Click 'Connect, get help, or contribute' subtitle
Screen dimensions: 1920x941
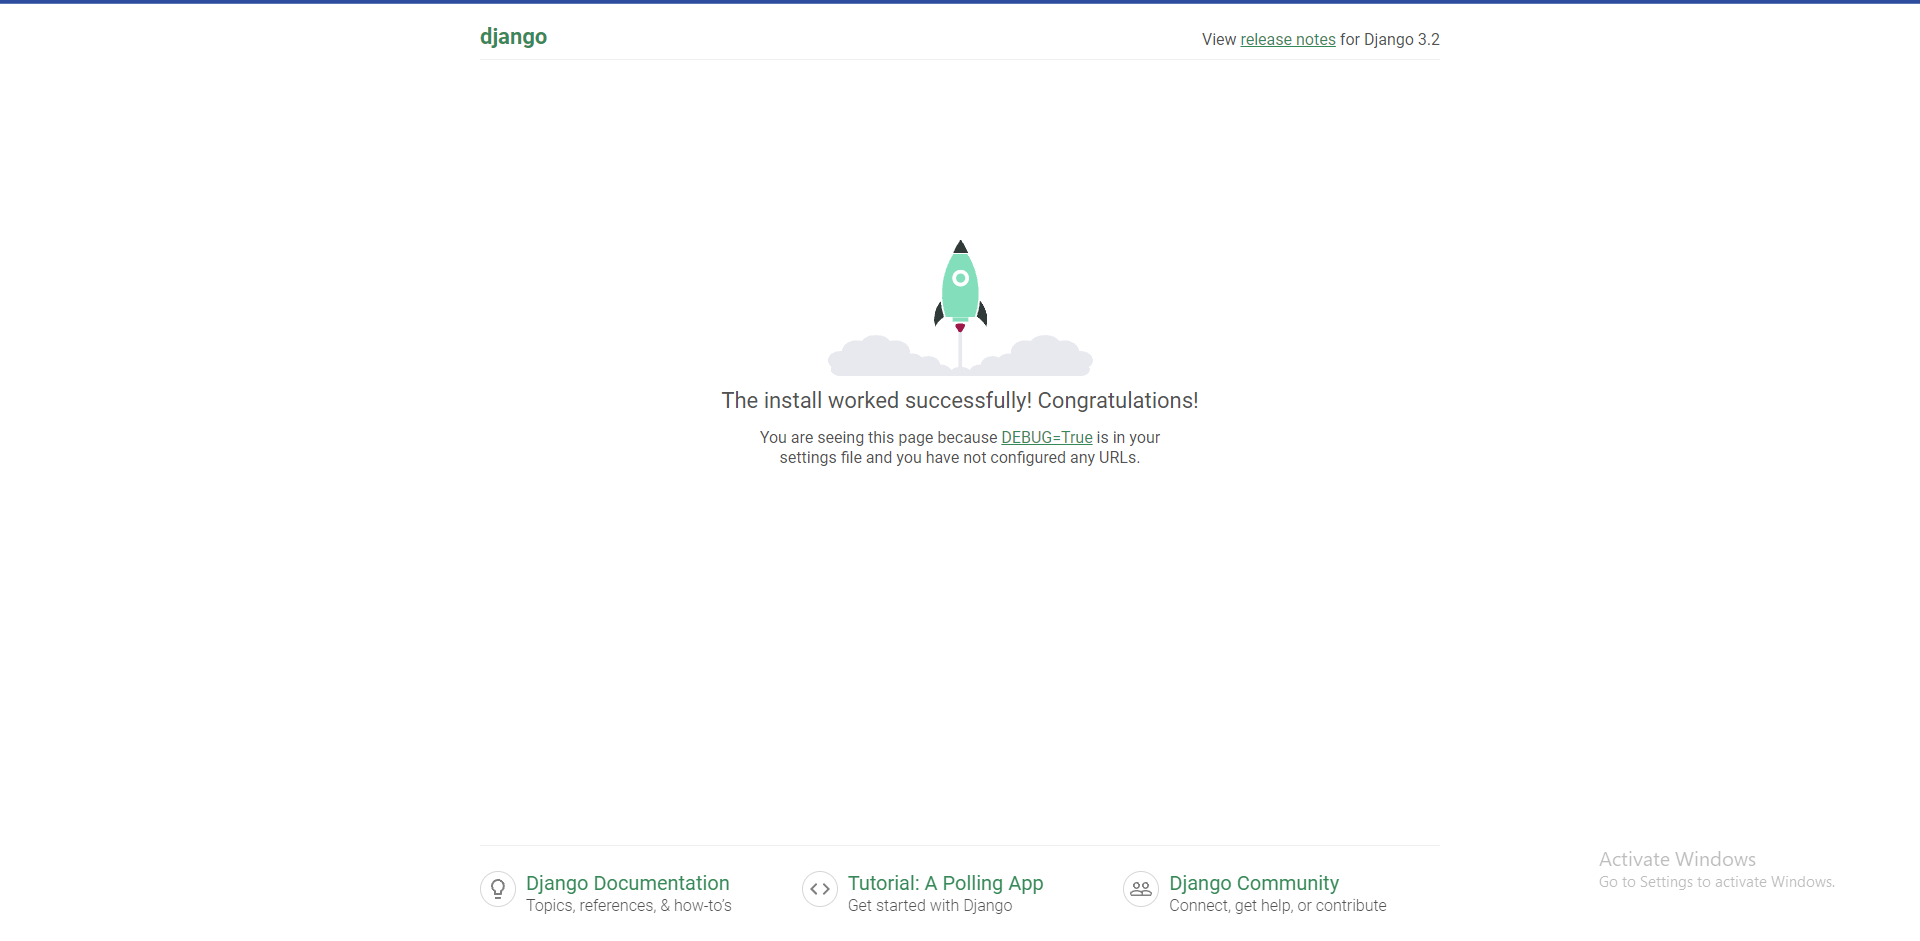(1278, 906)
